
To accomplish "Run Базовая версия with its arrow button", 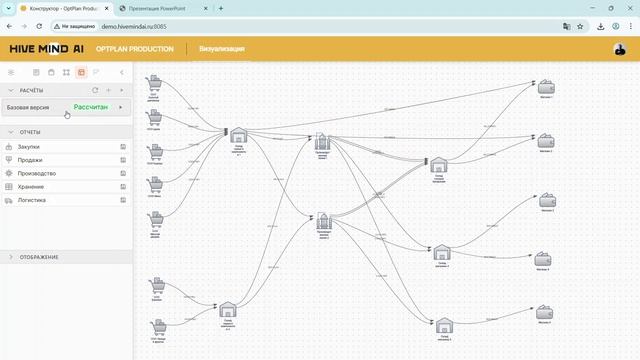I will [121, 107].
